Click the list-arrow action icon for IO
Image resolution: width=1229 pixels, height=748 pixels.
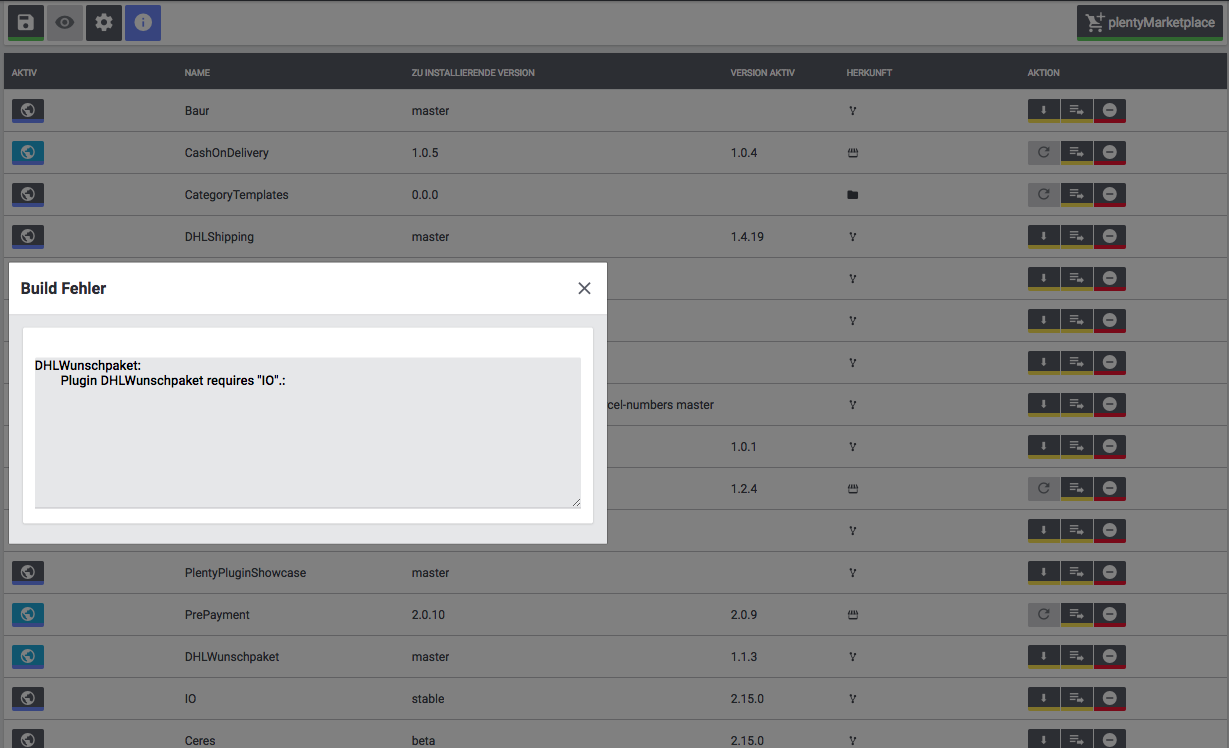[1077, 699]
